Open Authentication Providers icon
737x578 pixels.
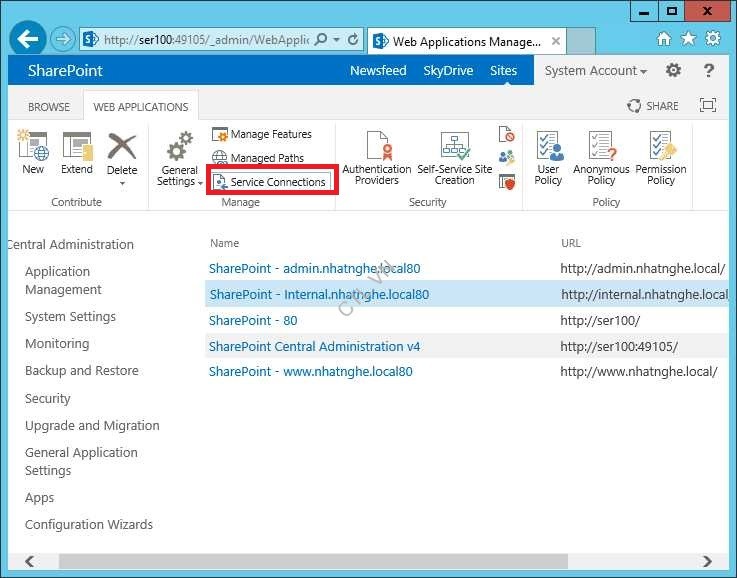pos(378,146)
